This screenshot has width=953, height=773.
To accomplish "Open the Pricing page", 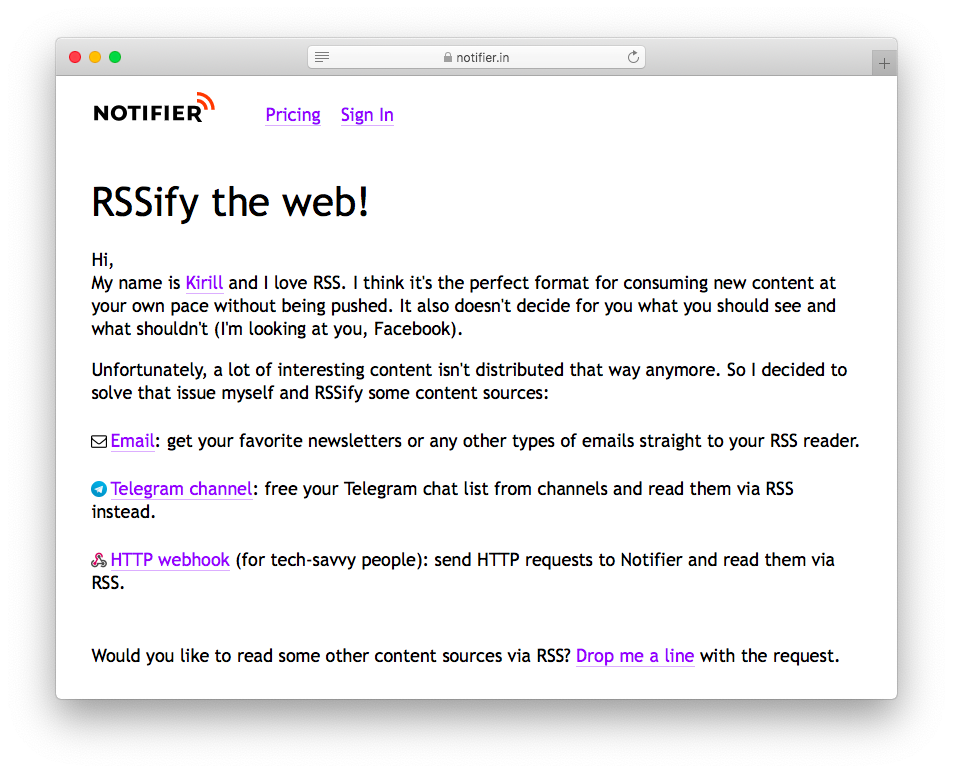I will tap(293, 115).
